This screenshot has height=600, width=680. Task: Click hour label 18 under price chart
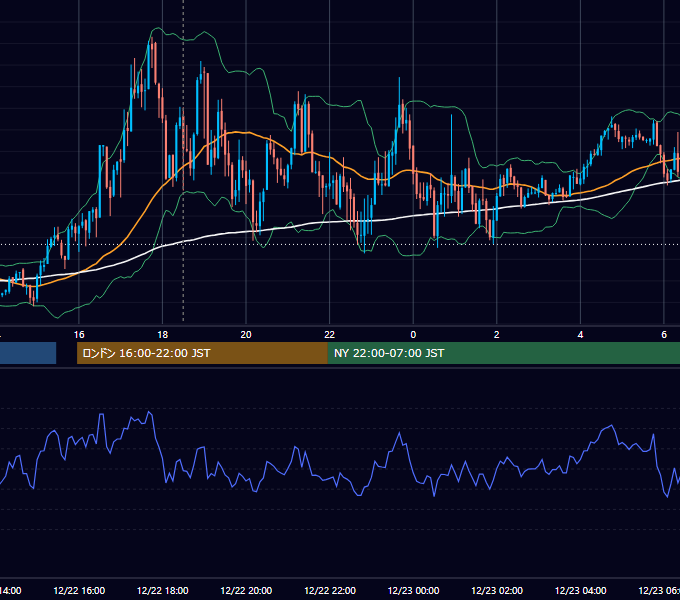[163, 335]
